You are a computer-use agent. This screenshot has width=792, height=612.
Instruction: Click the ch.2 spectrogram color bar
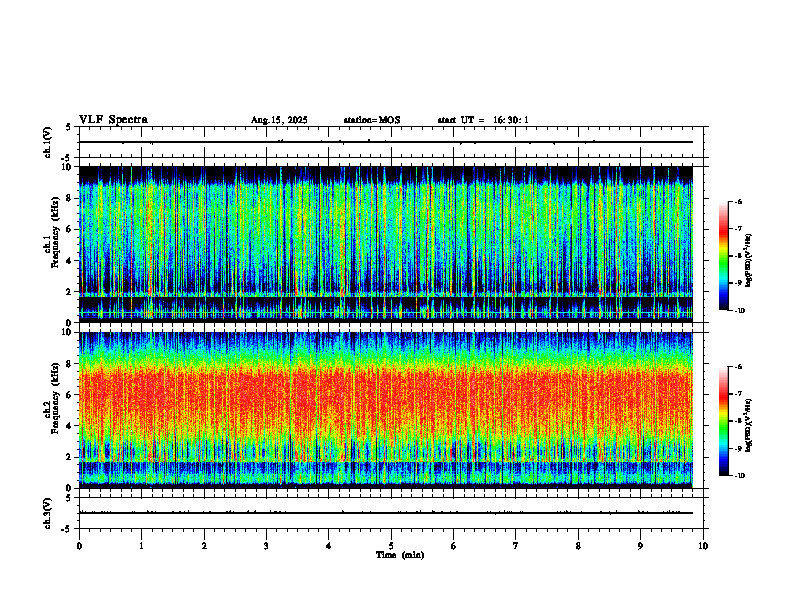[723, 421]
